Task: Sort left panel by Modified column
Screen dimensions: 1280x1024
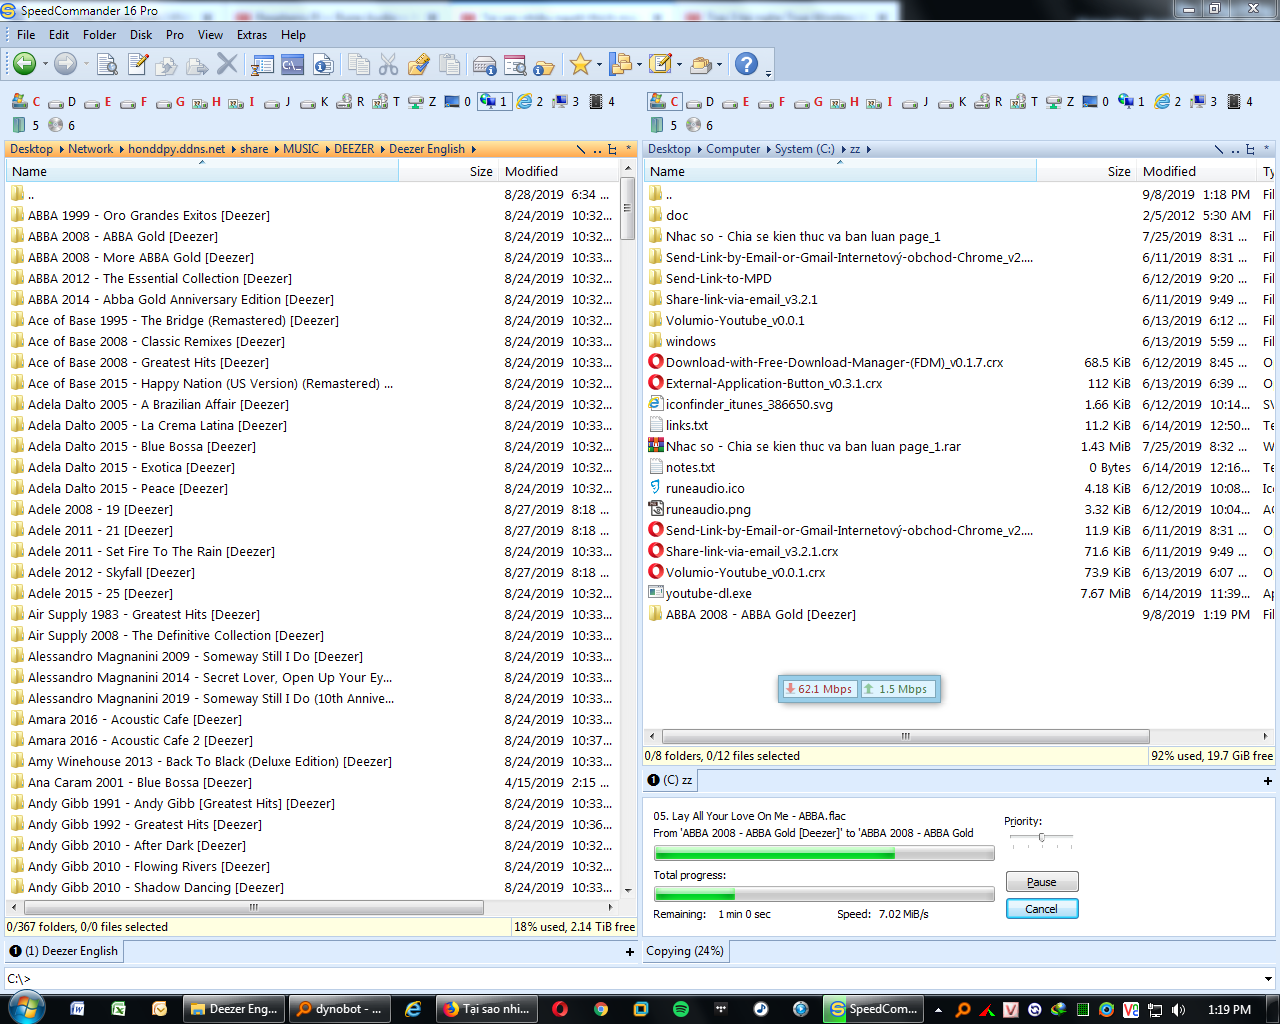Action: [x=557, y=171]
